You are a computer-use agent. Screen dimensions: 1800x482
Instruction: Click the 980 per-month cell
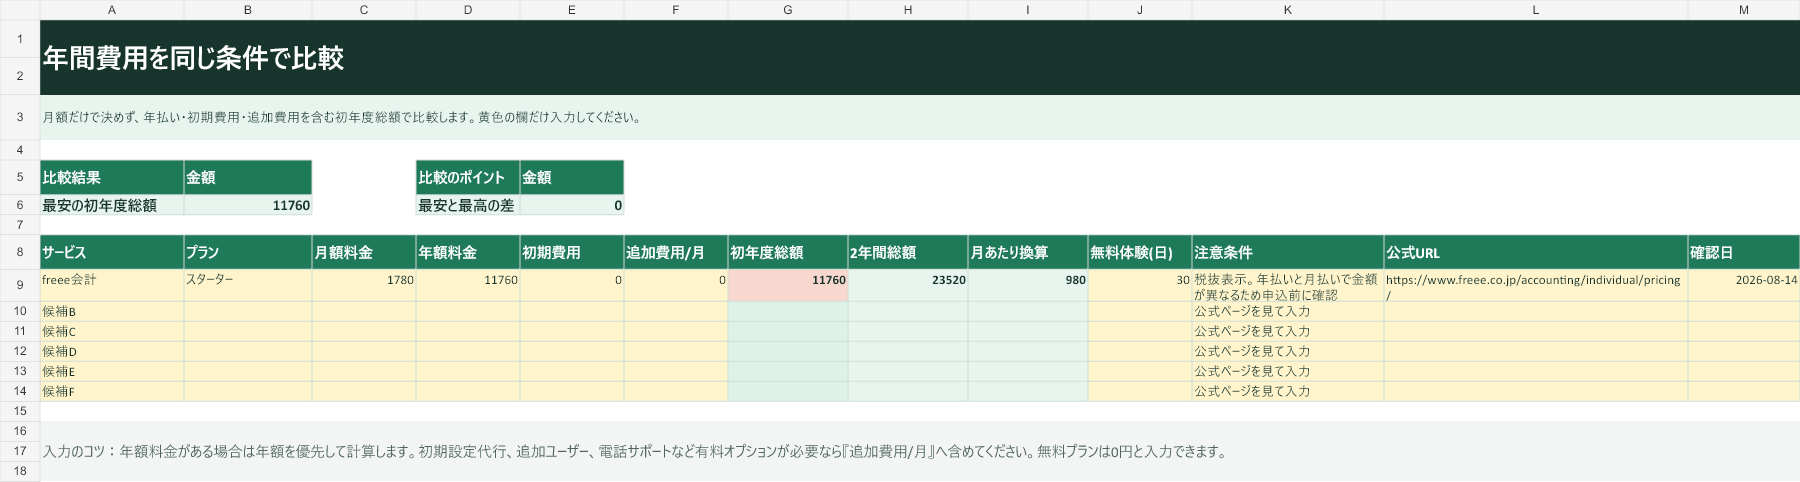[x=1028, y=285]
